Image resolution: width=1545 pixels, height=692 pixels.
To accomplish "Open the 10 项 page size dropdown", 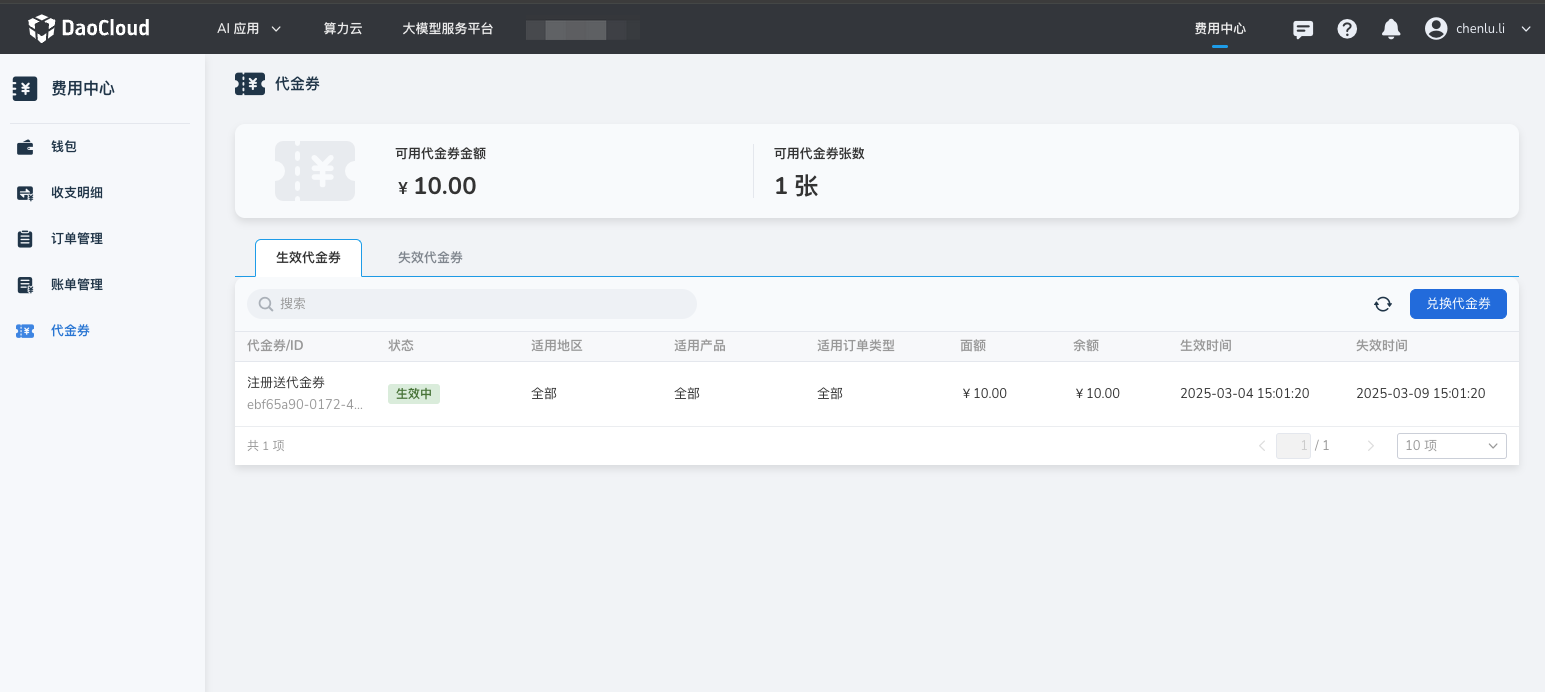I will [1451, 446].
